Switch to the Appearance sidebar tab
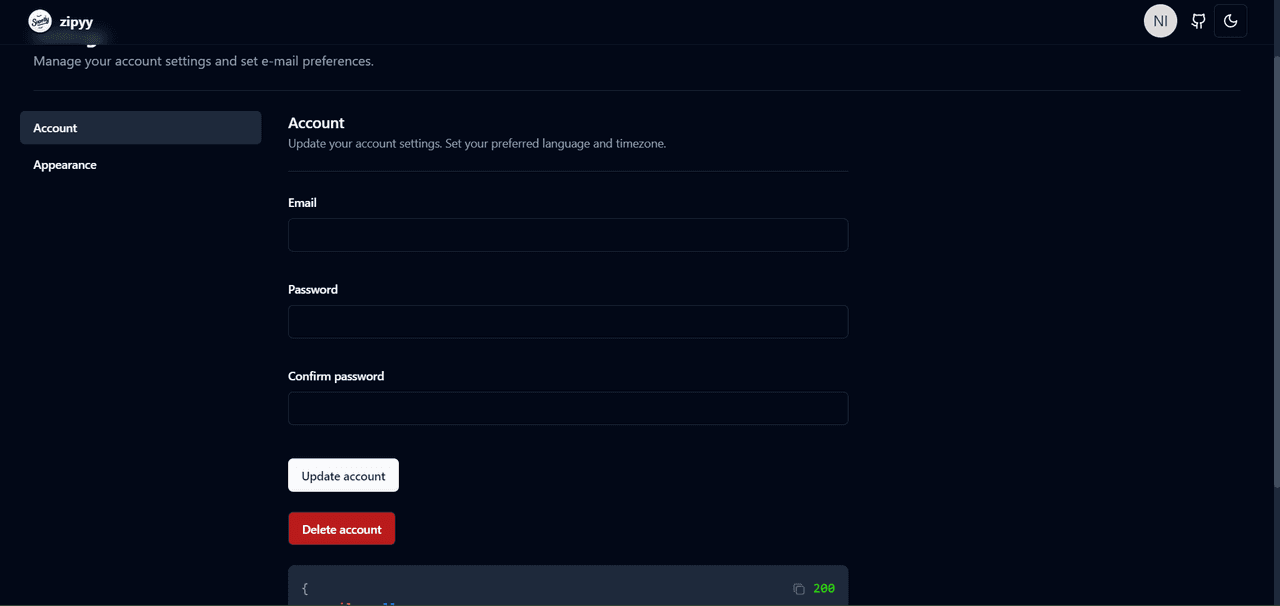This screenshot has height=606, width=1280. click(x=65, y=165)
